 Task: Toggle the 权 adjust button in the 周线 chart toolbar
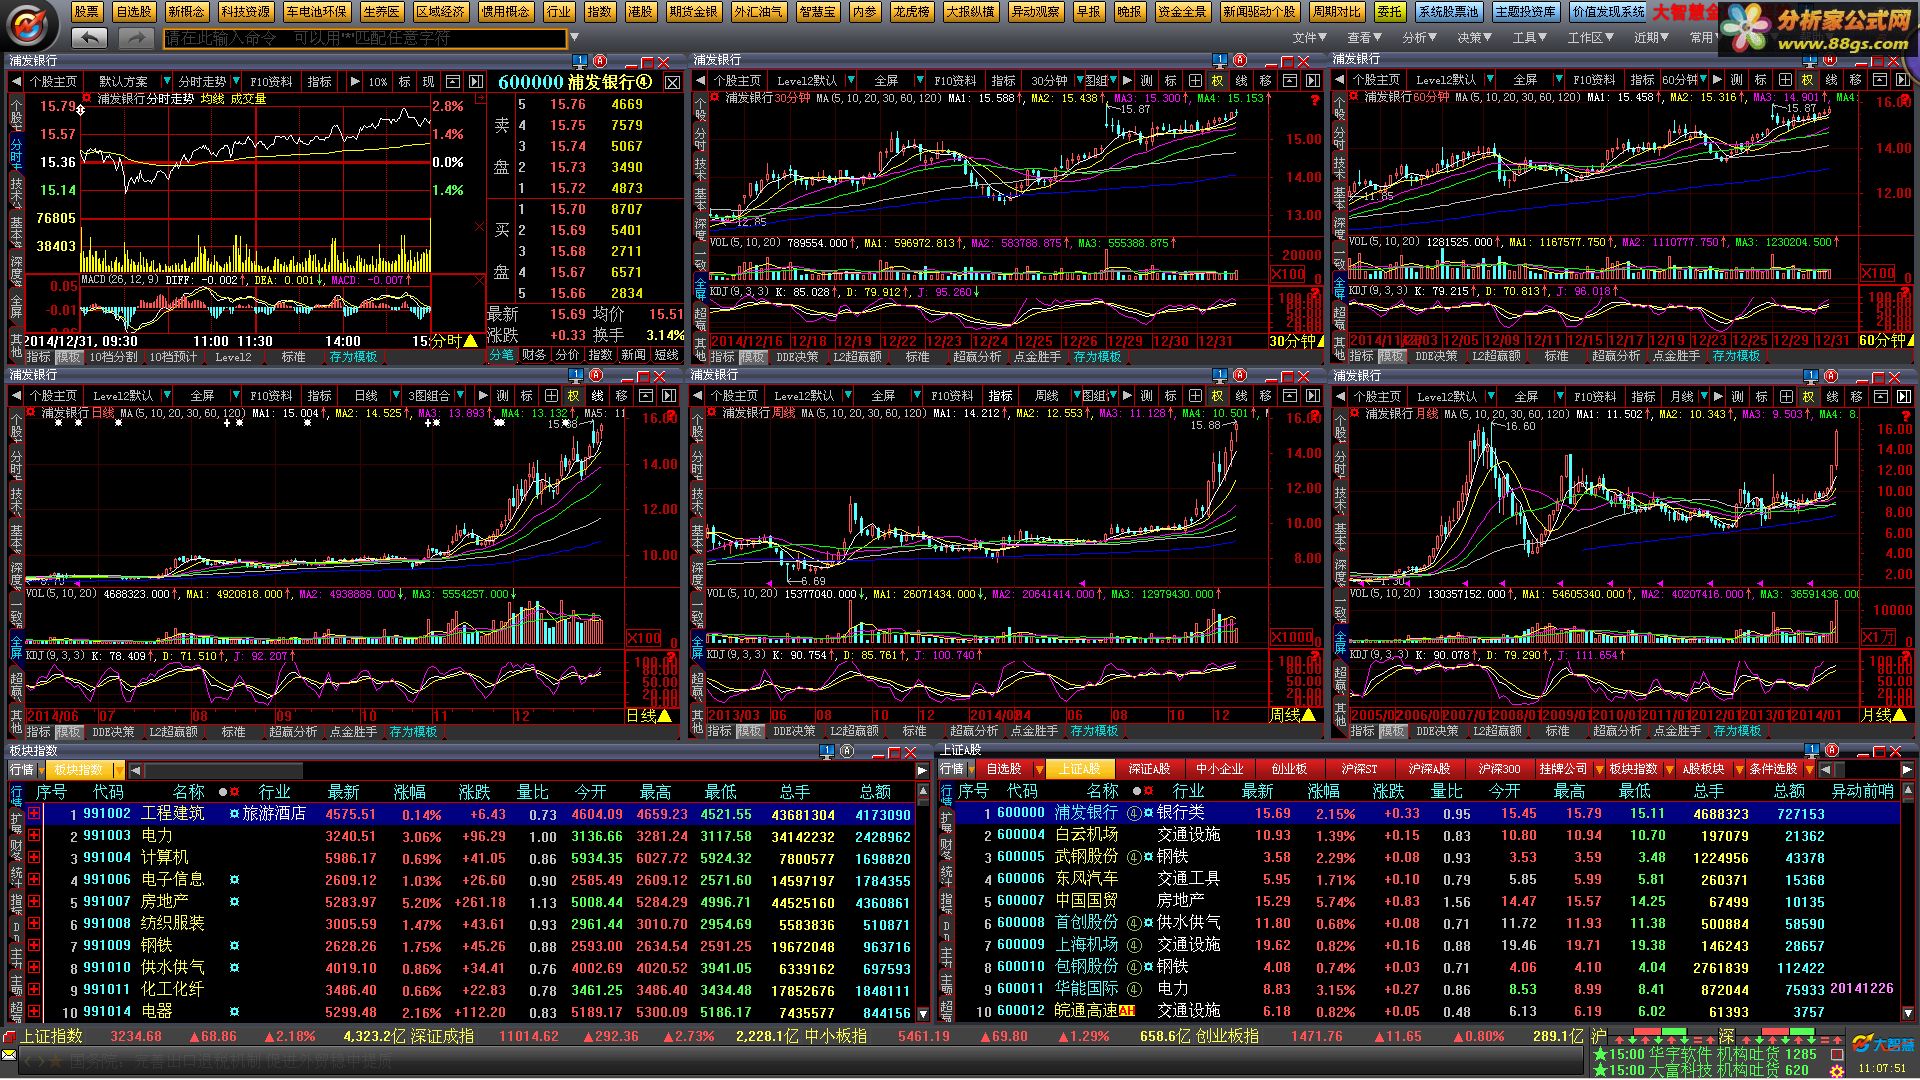pos(1217,396)
